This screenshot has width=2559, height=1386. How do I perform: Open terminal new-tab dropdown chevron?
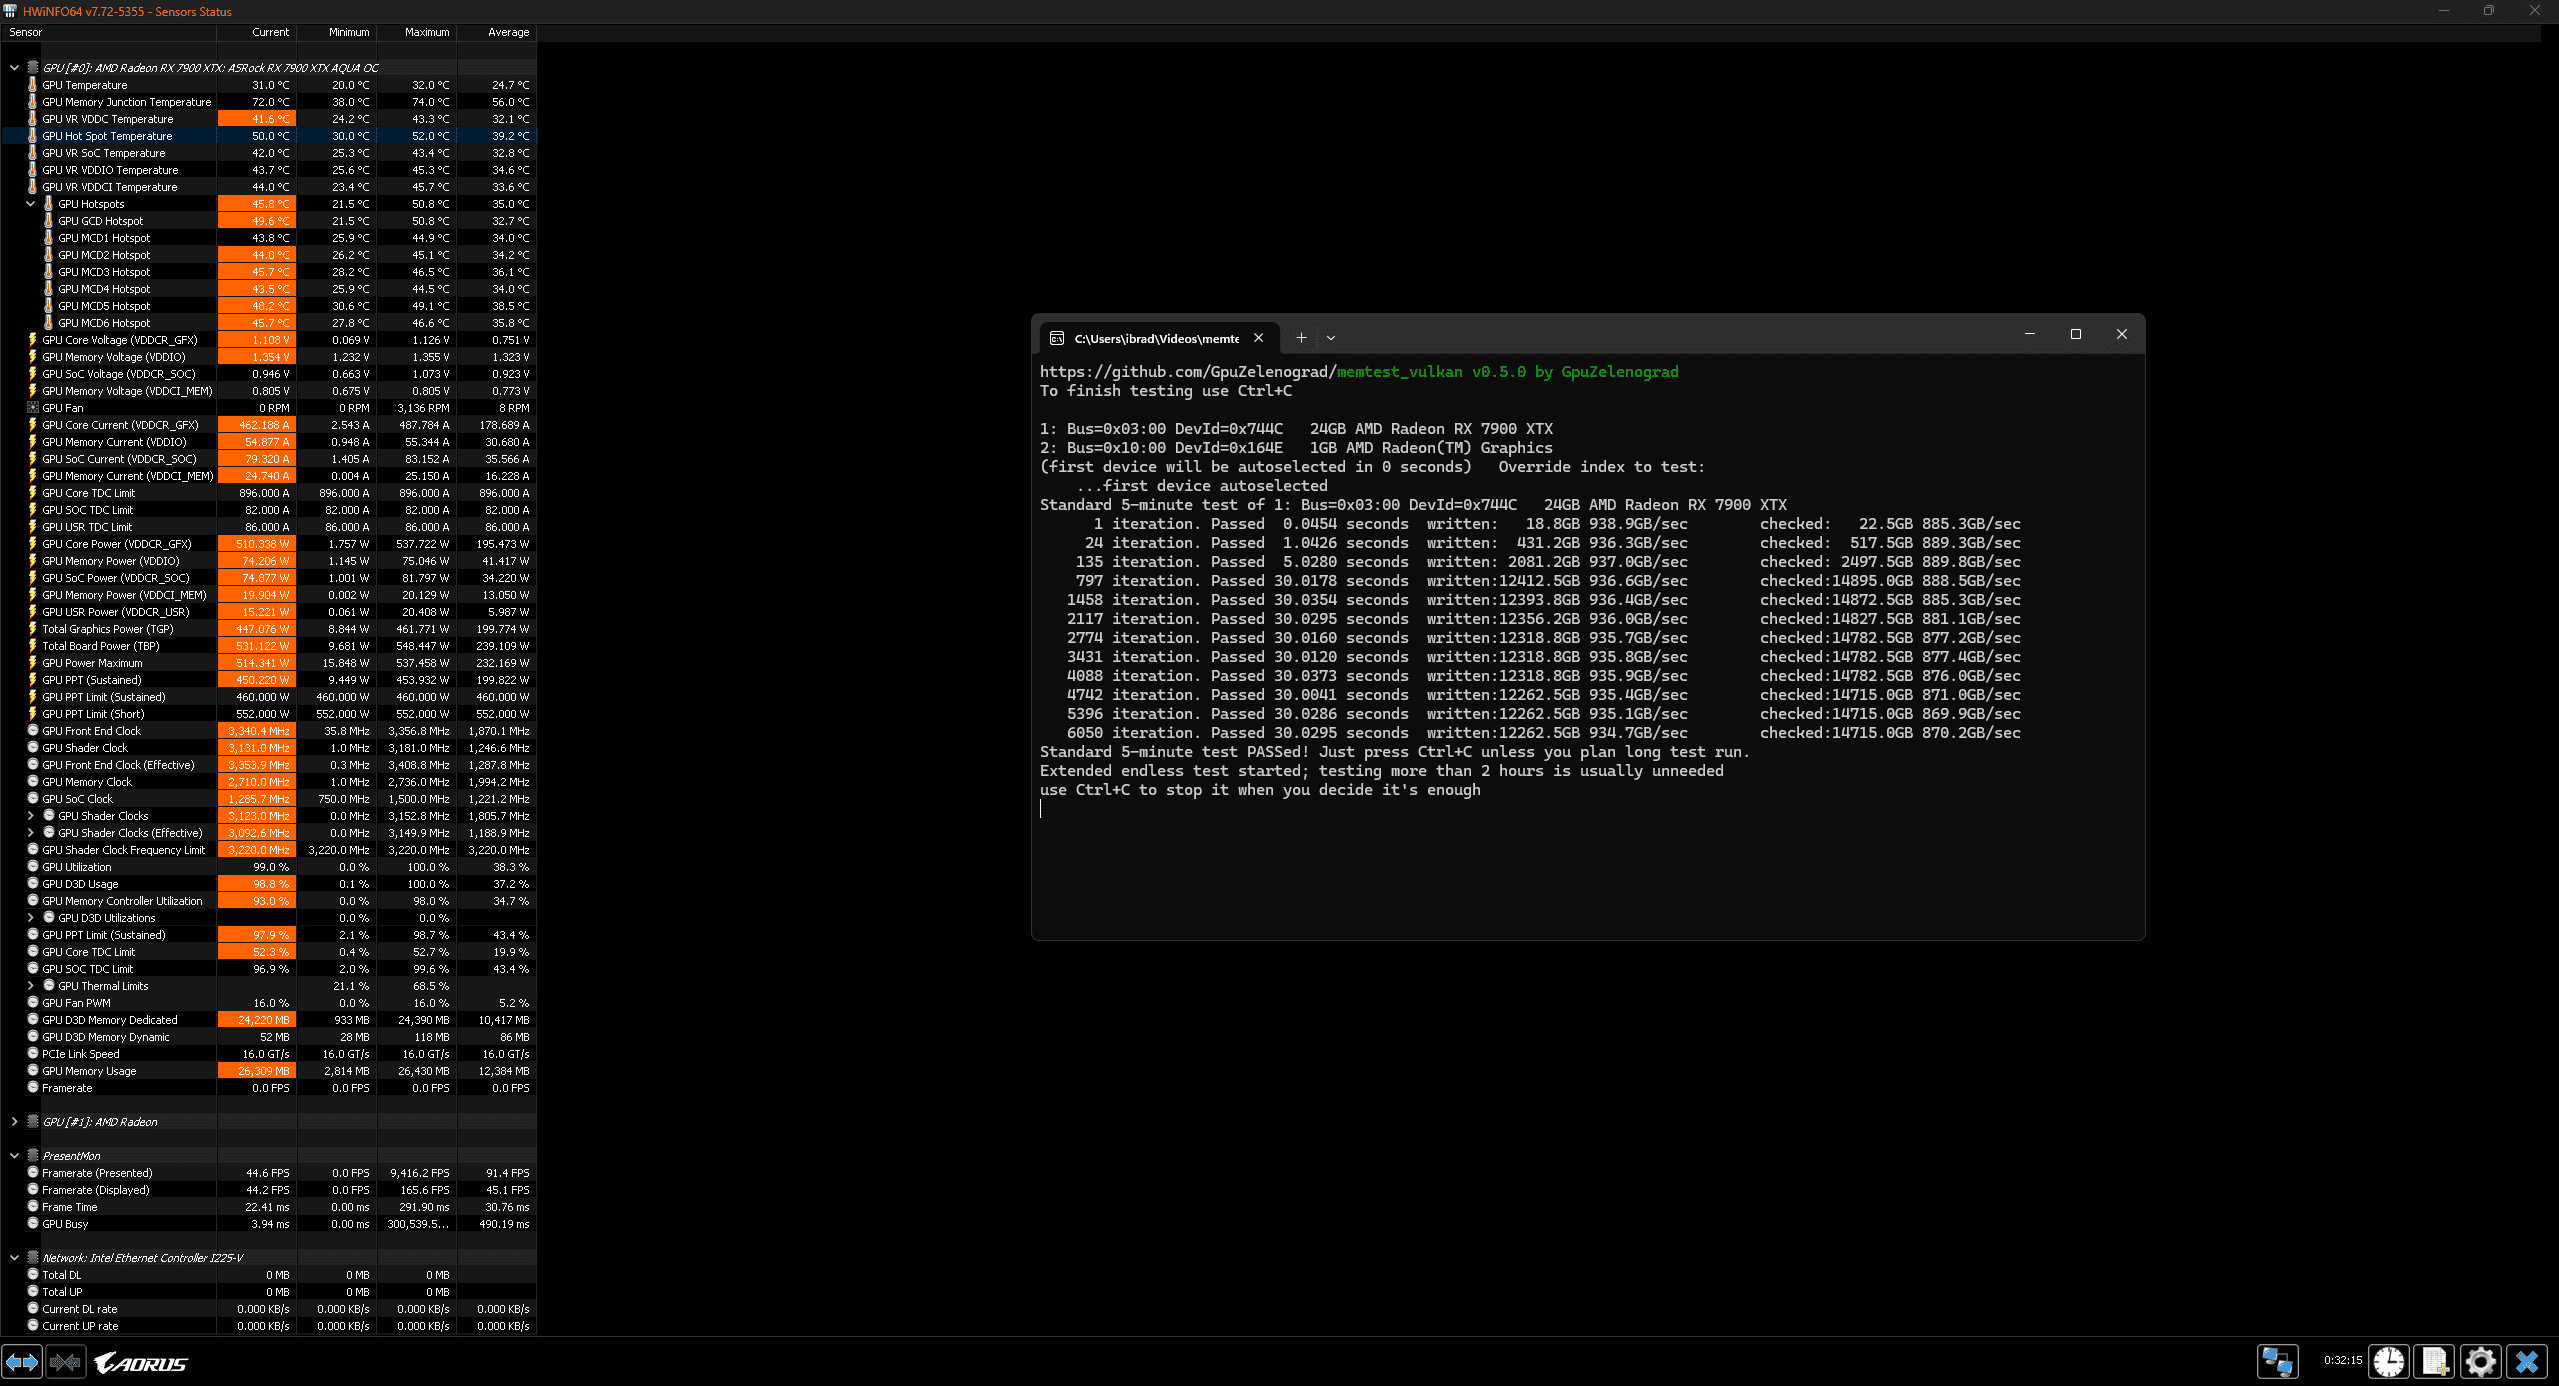[x=1331, y=338]
